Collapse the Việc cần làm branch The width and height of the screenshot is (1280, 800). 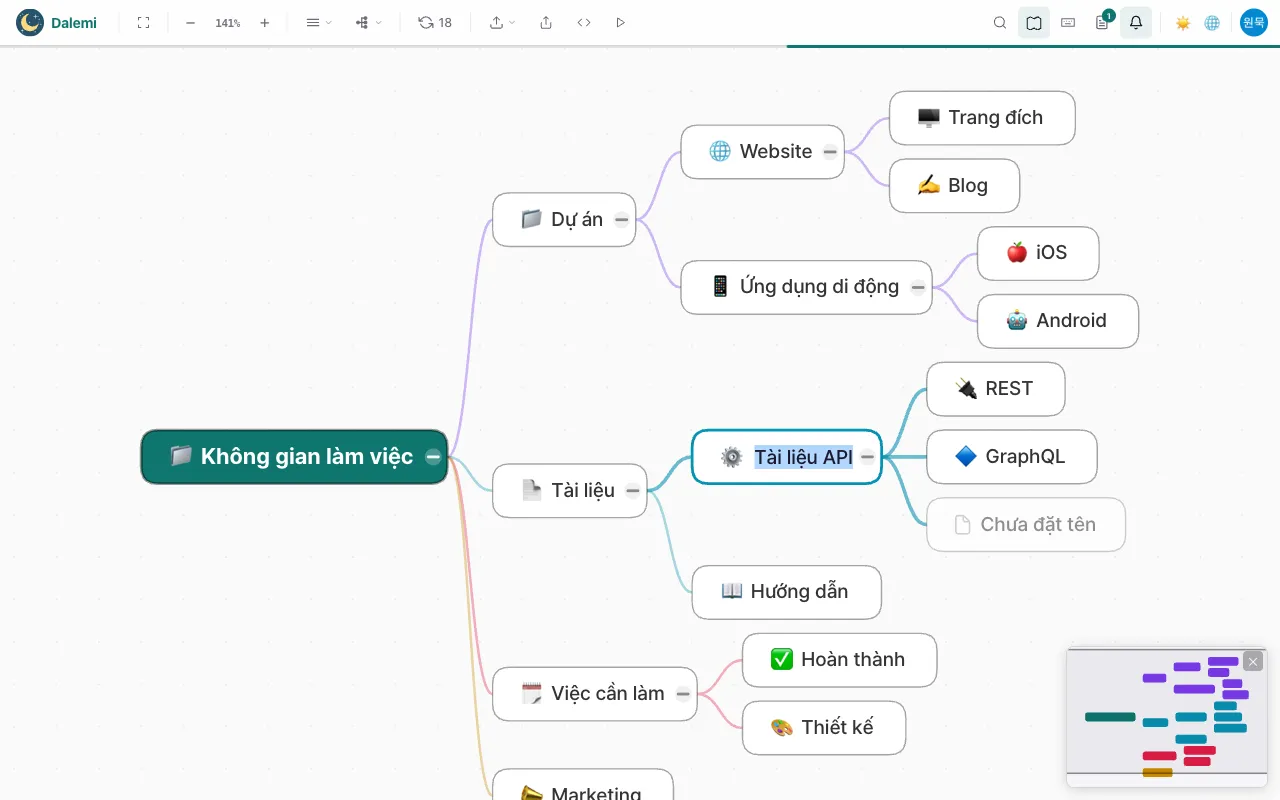coord(683,694)
